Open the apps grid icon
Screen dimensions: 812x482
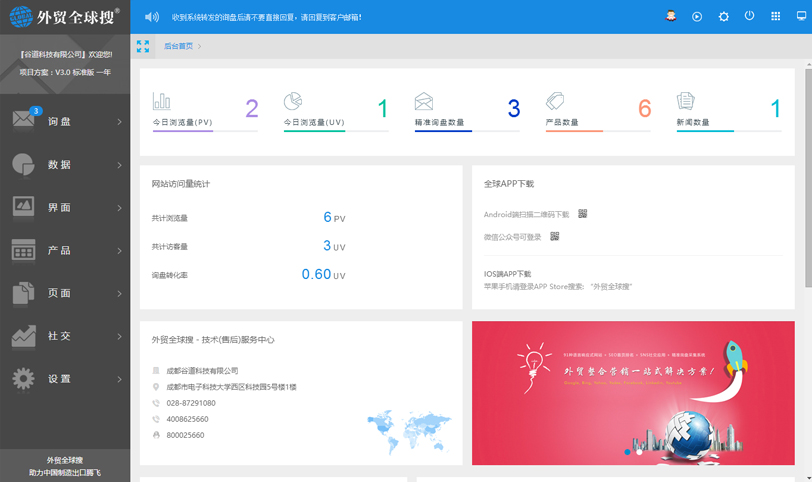[x=776, y=17]
